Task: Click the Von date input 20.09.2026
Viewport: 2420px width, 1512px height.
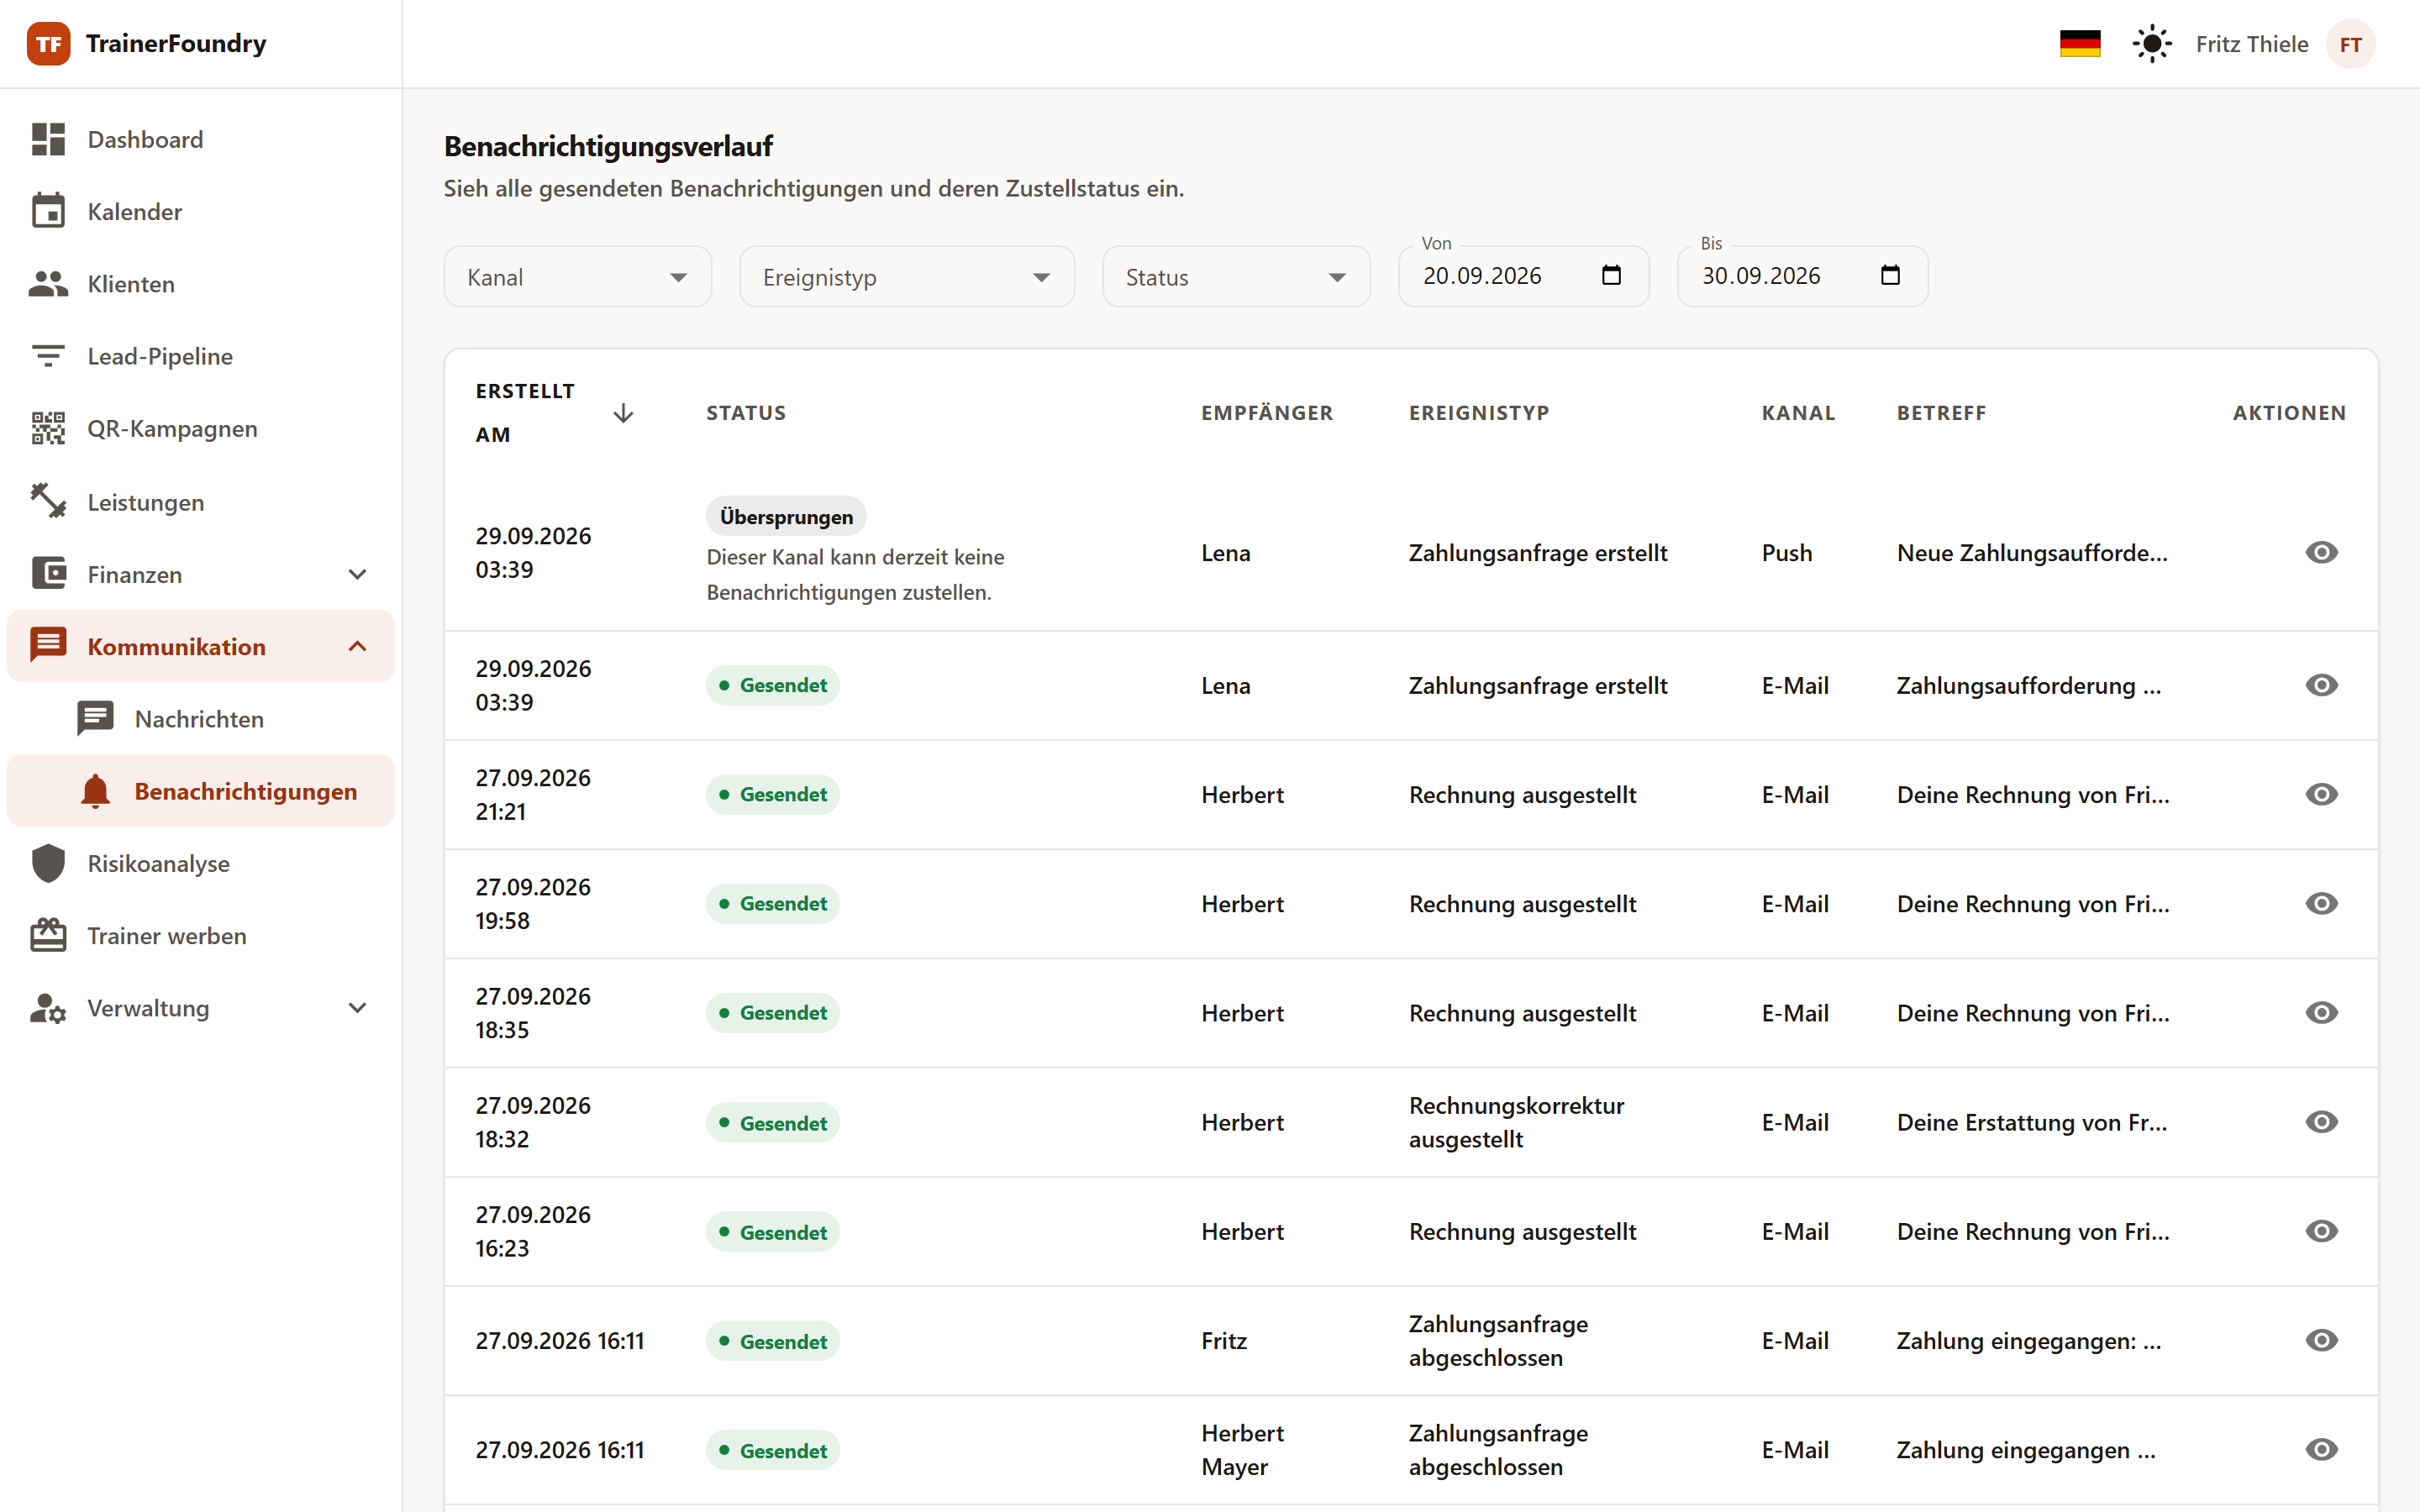Action: click(1523, 276)
